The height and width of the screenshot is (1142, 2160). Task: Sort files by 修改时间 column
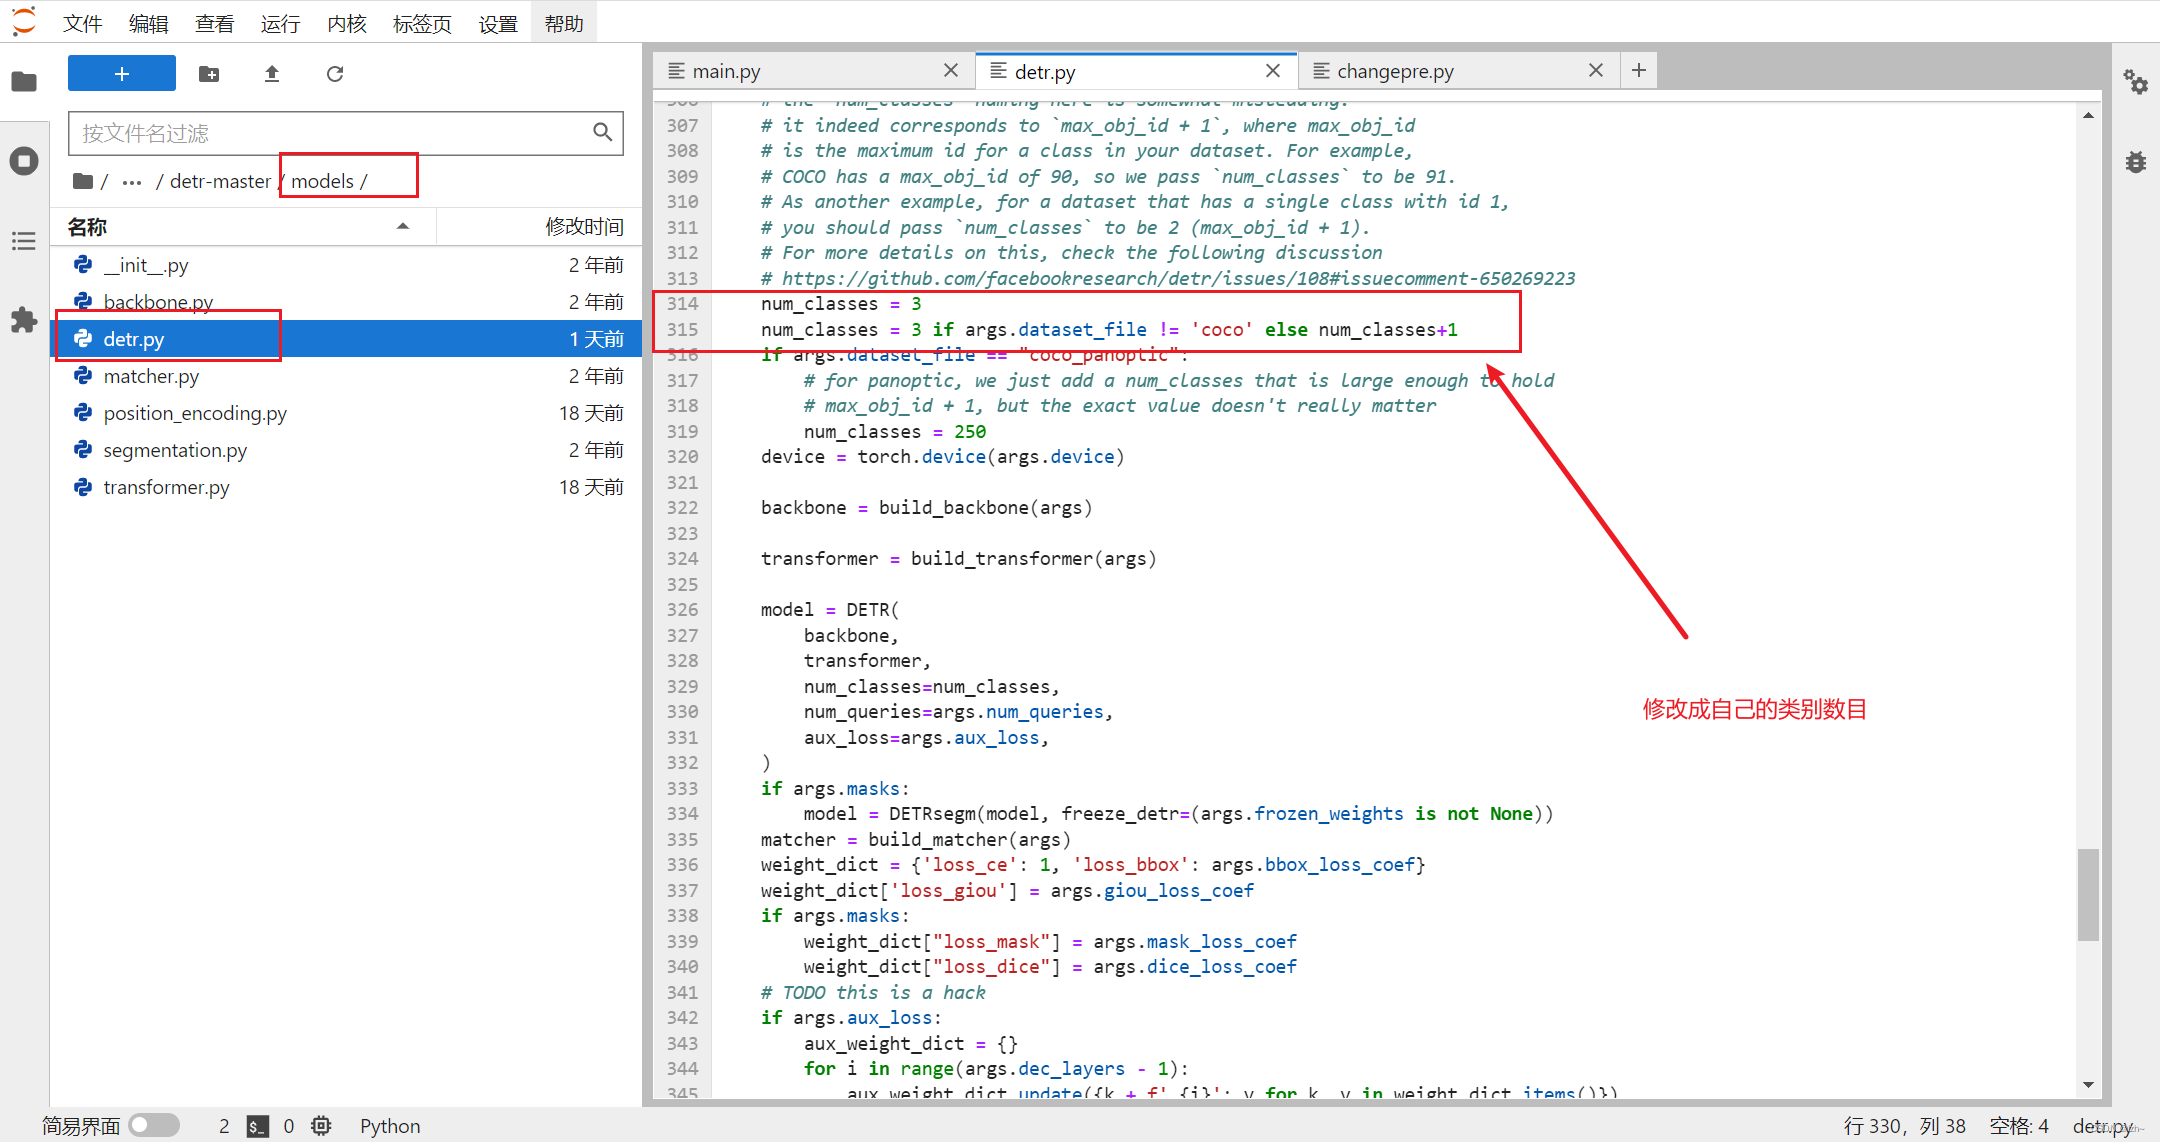point(538,227)
